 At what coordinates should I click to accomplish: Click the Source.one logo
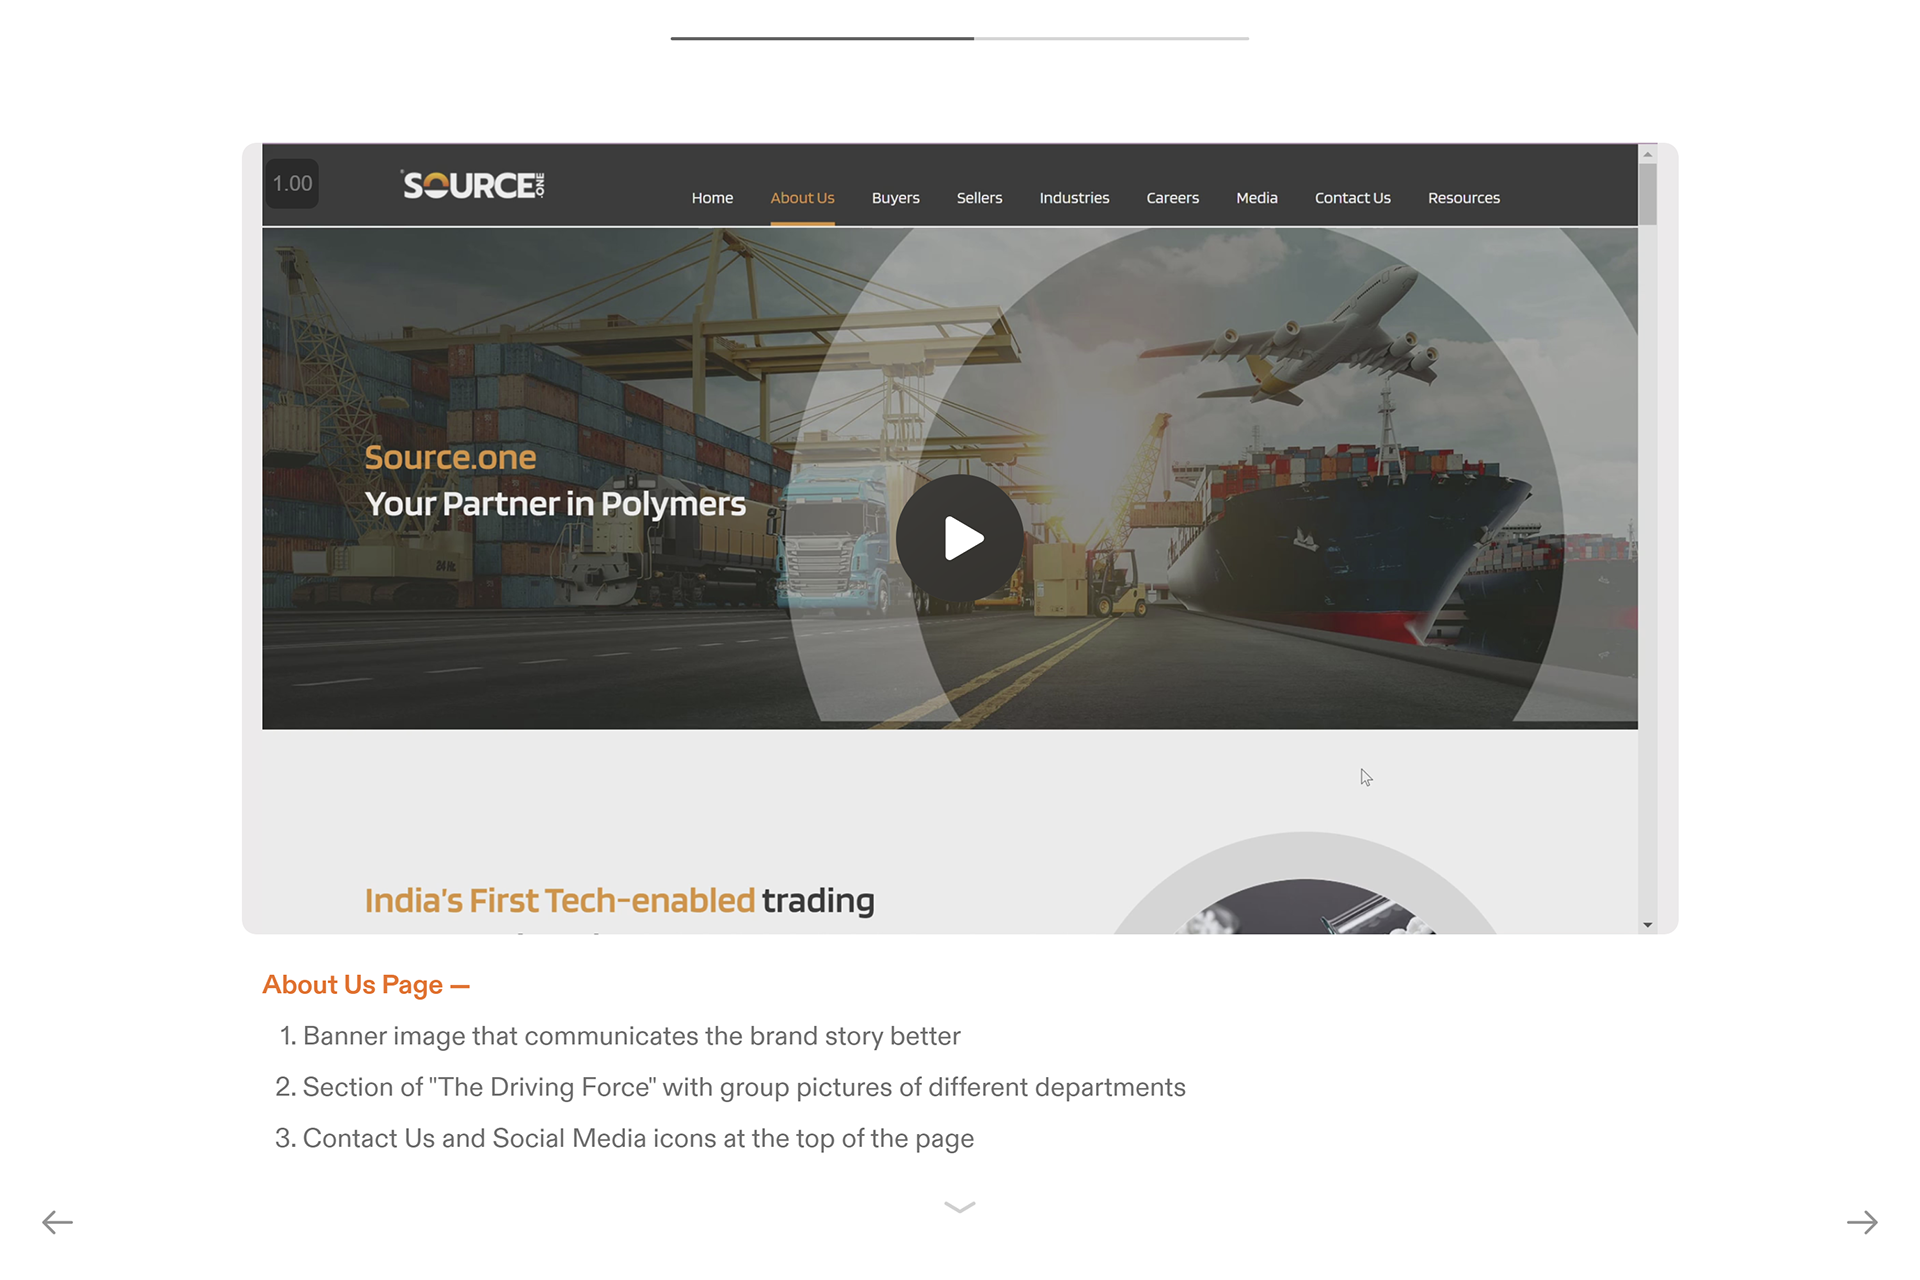[x=473, y=185]
